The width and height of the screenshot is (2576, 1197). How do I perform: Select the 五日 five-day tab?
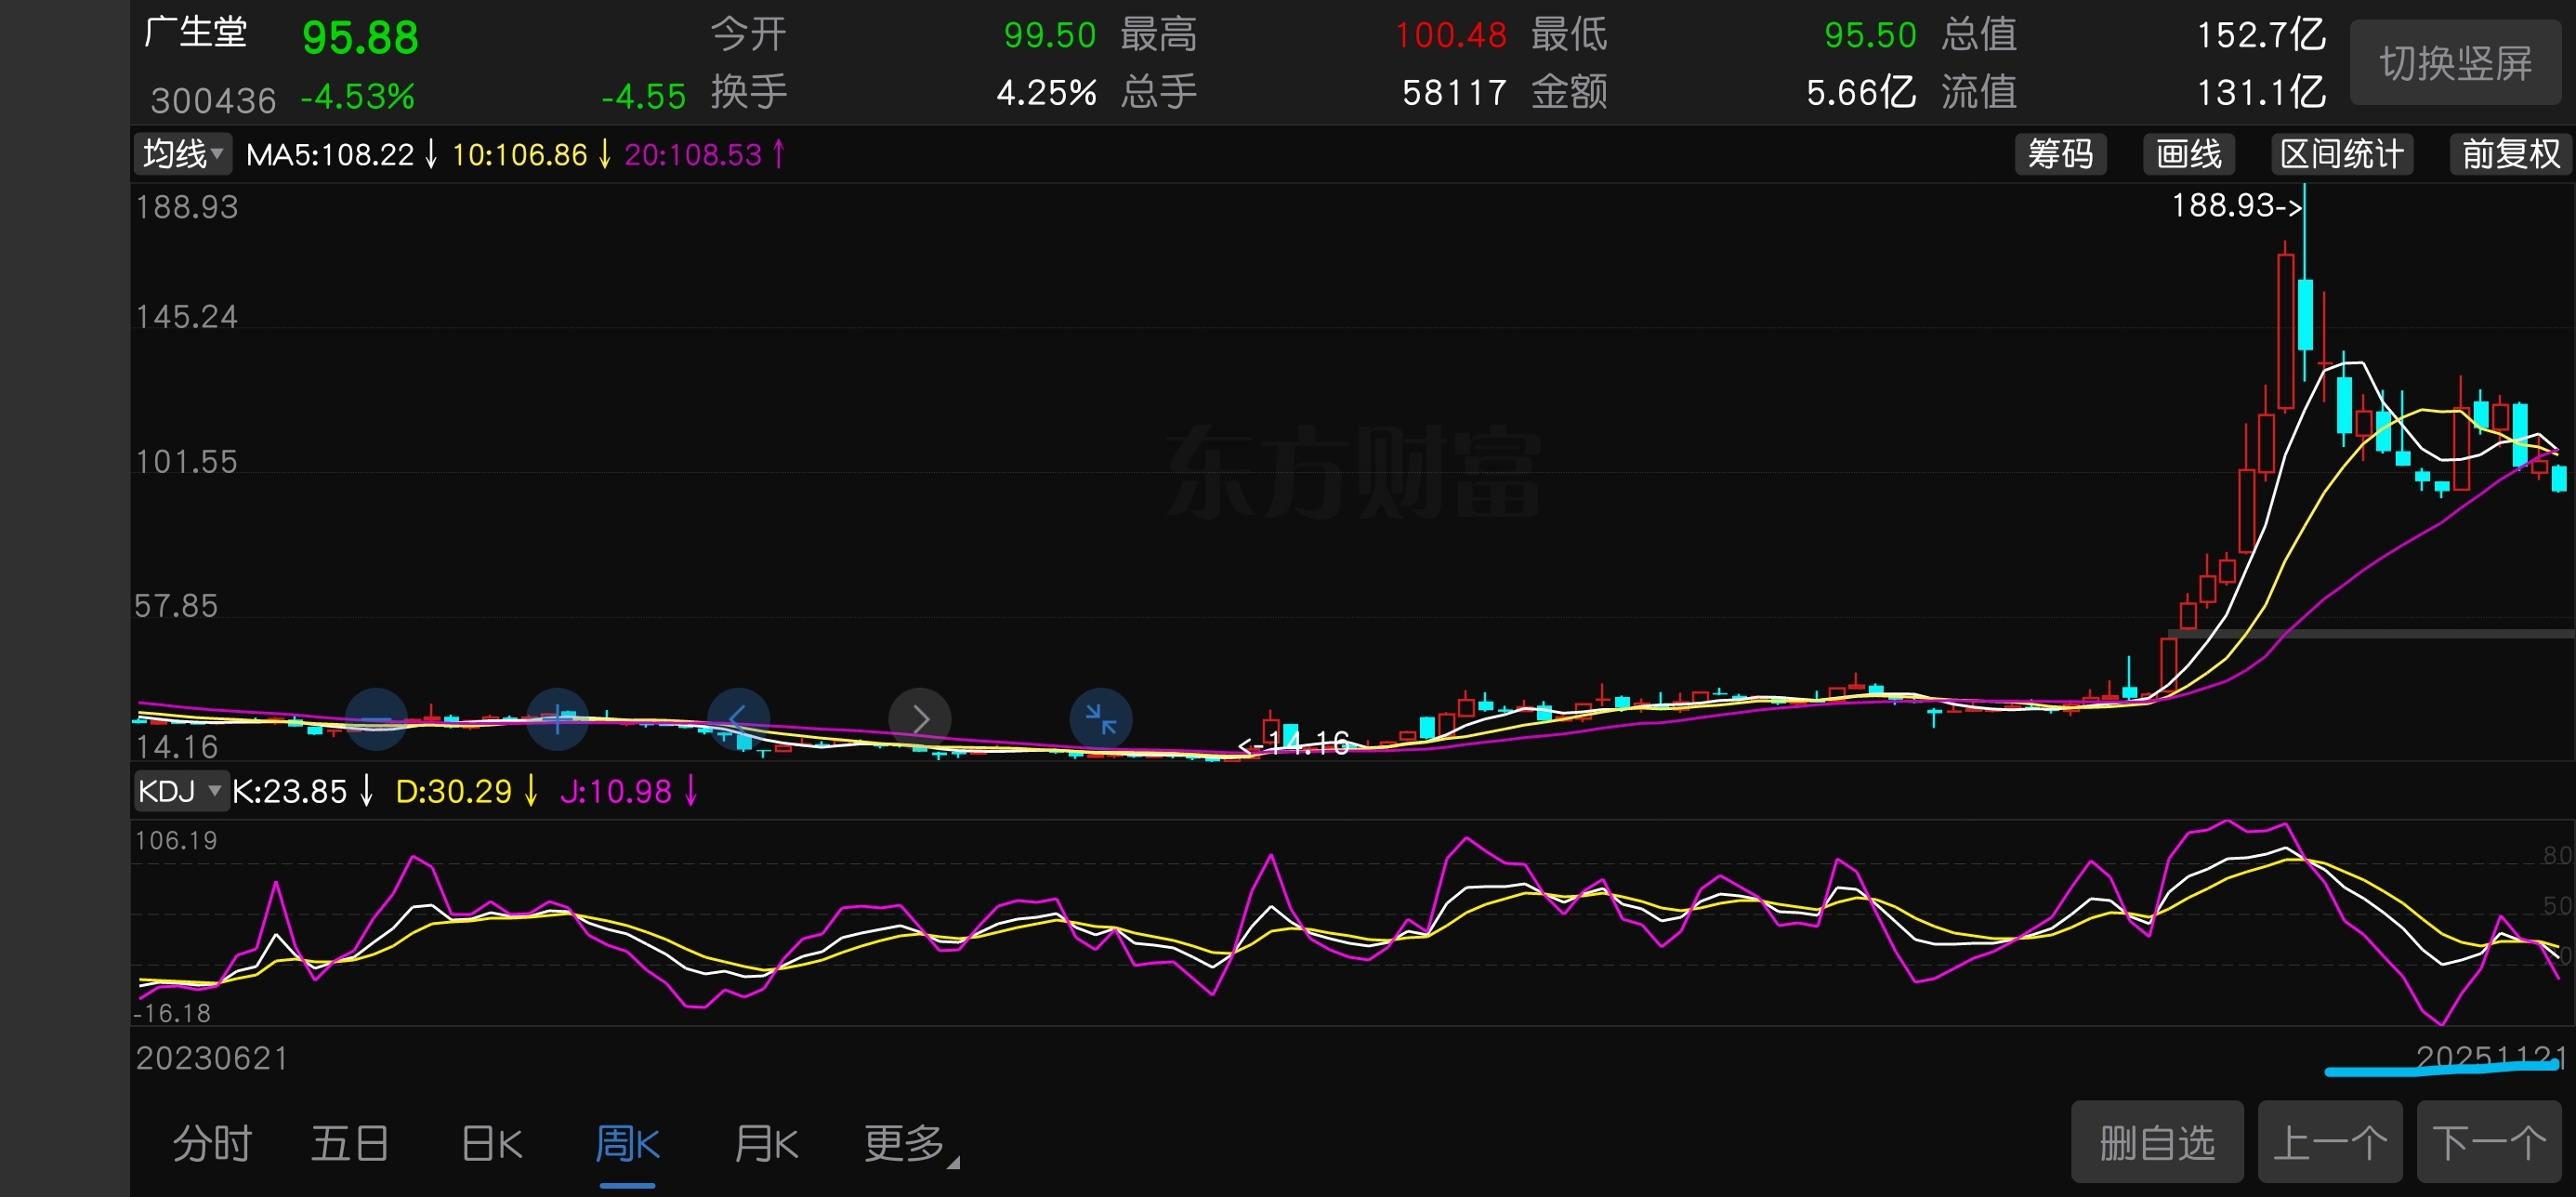click(x=349, y=1143)
